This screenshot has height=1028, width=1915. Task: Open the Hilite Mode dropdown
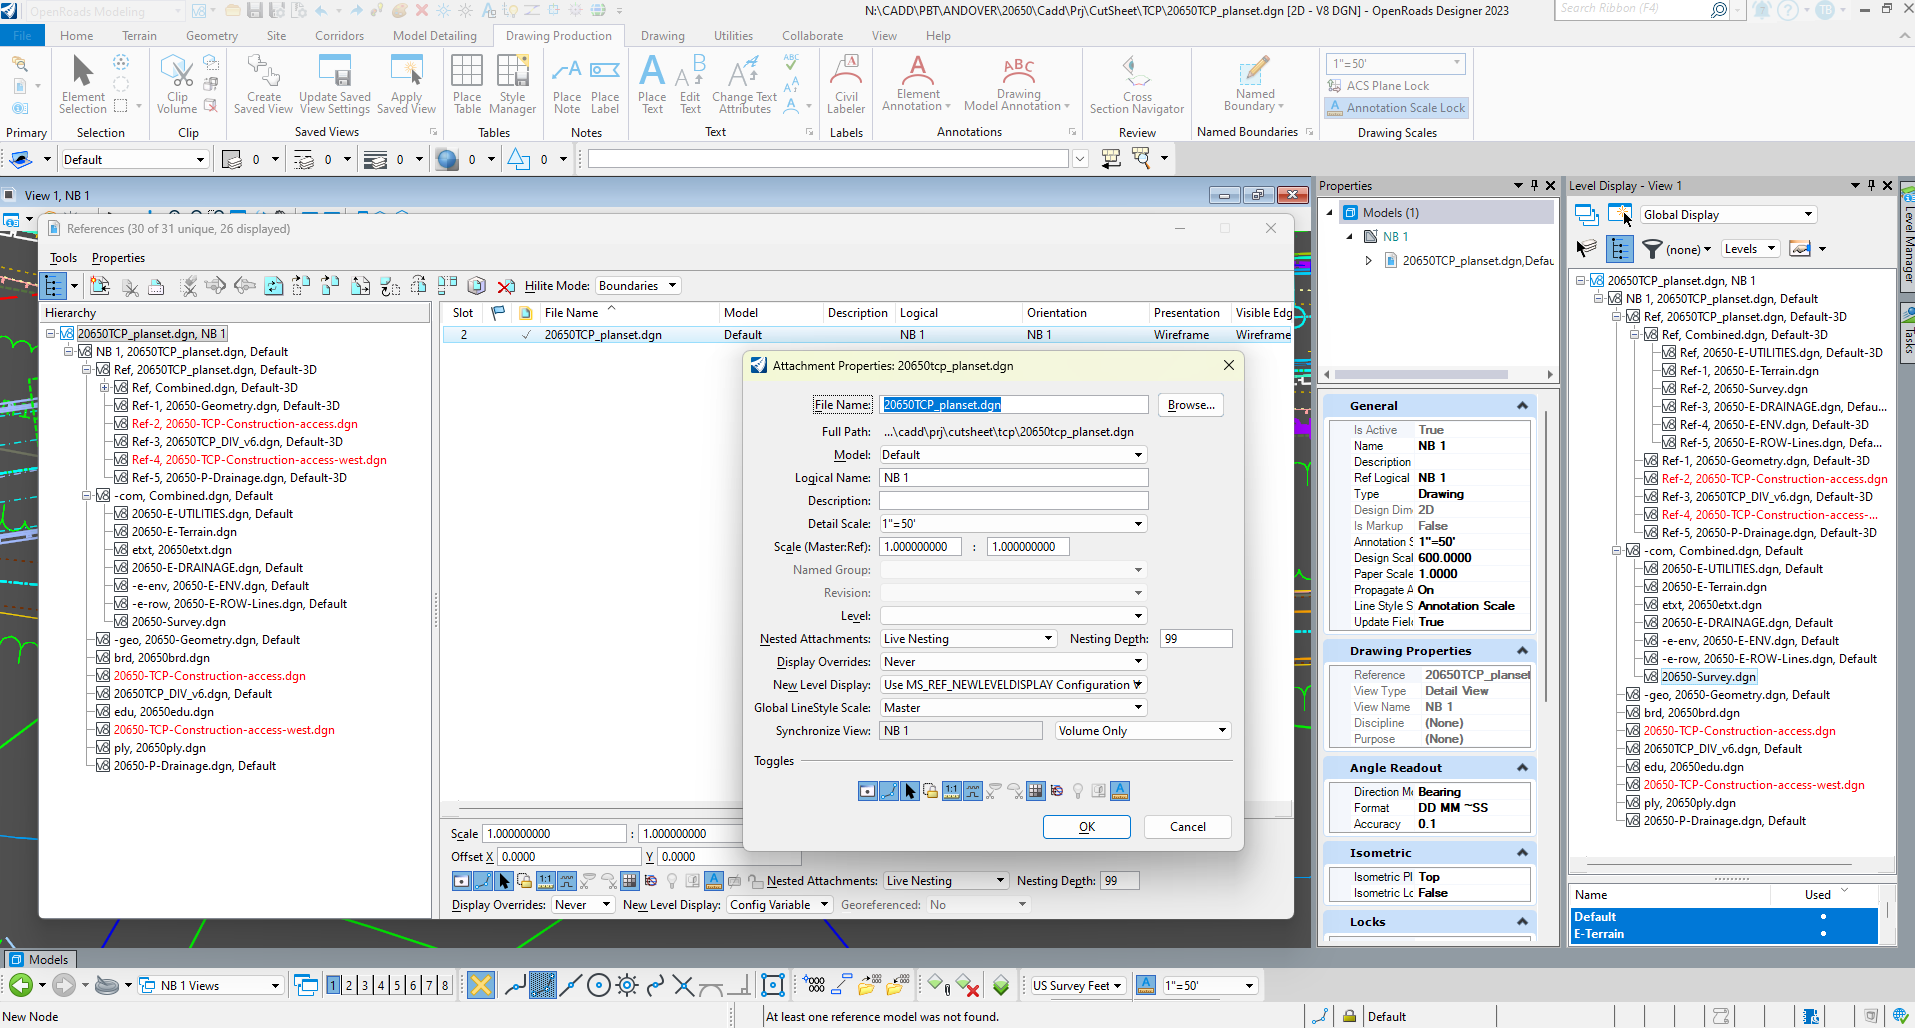tap(637, 285)
